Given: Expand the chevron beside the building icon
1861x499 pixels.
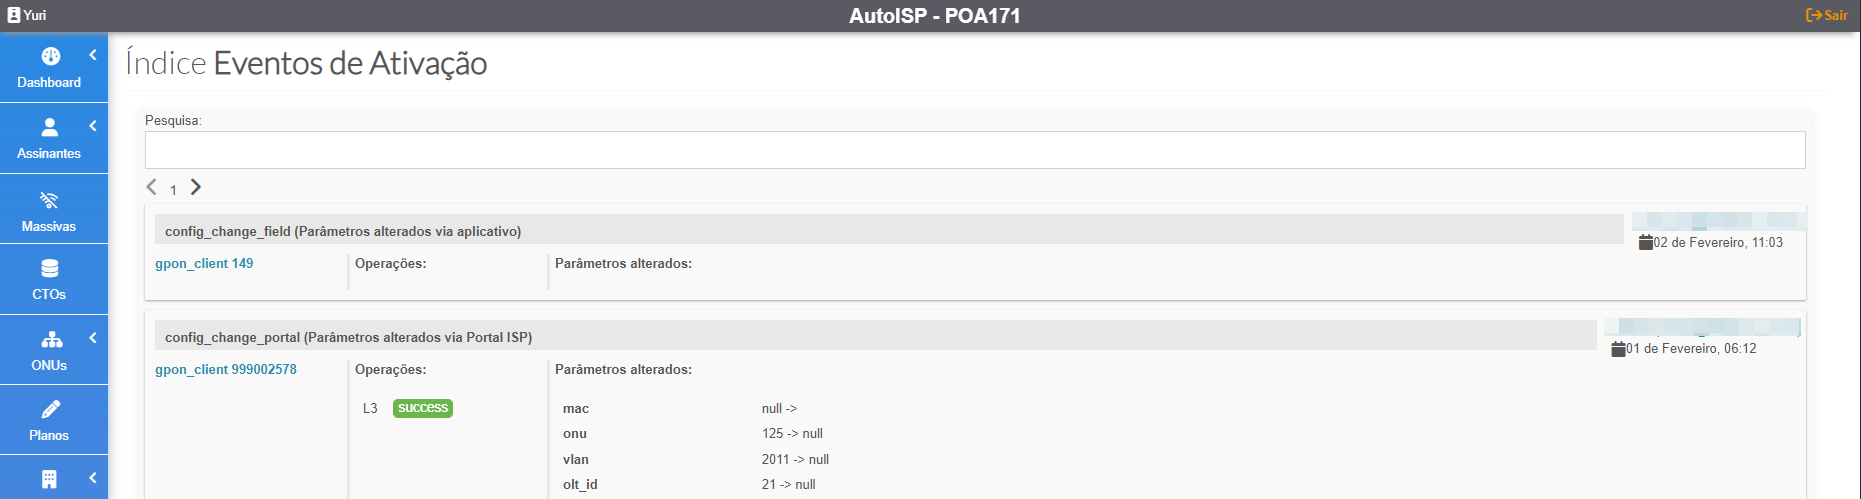Looking at the screenshot, I should pos(93,478).
